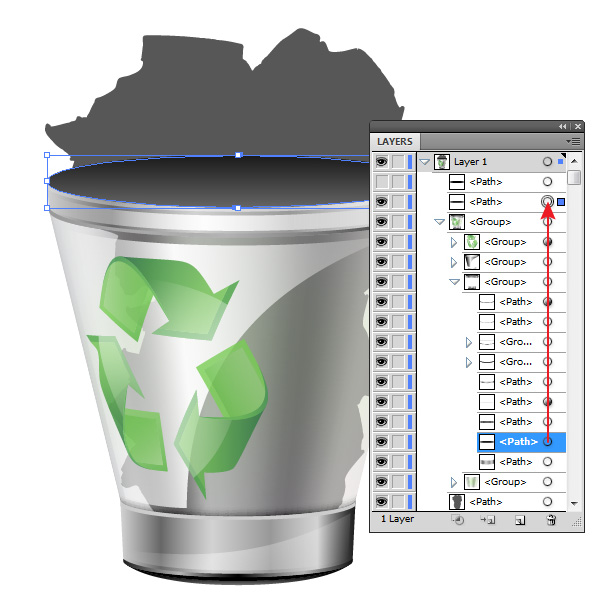Click the small blue selection square on Layer 1
600x610 pixels.
click(561, 161)
